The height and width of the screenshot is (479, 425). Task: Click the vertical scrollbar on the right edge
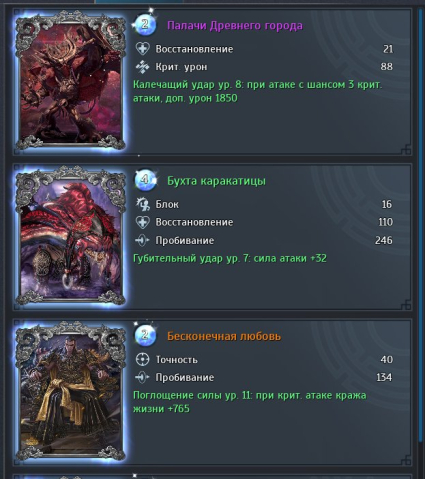[421, 223]
